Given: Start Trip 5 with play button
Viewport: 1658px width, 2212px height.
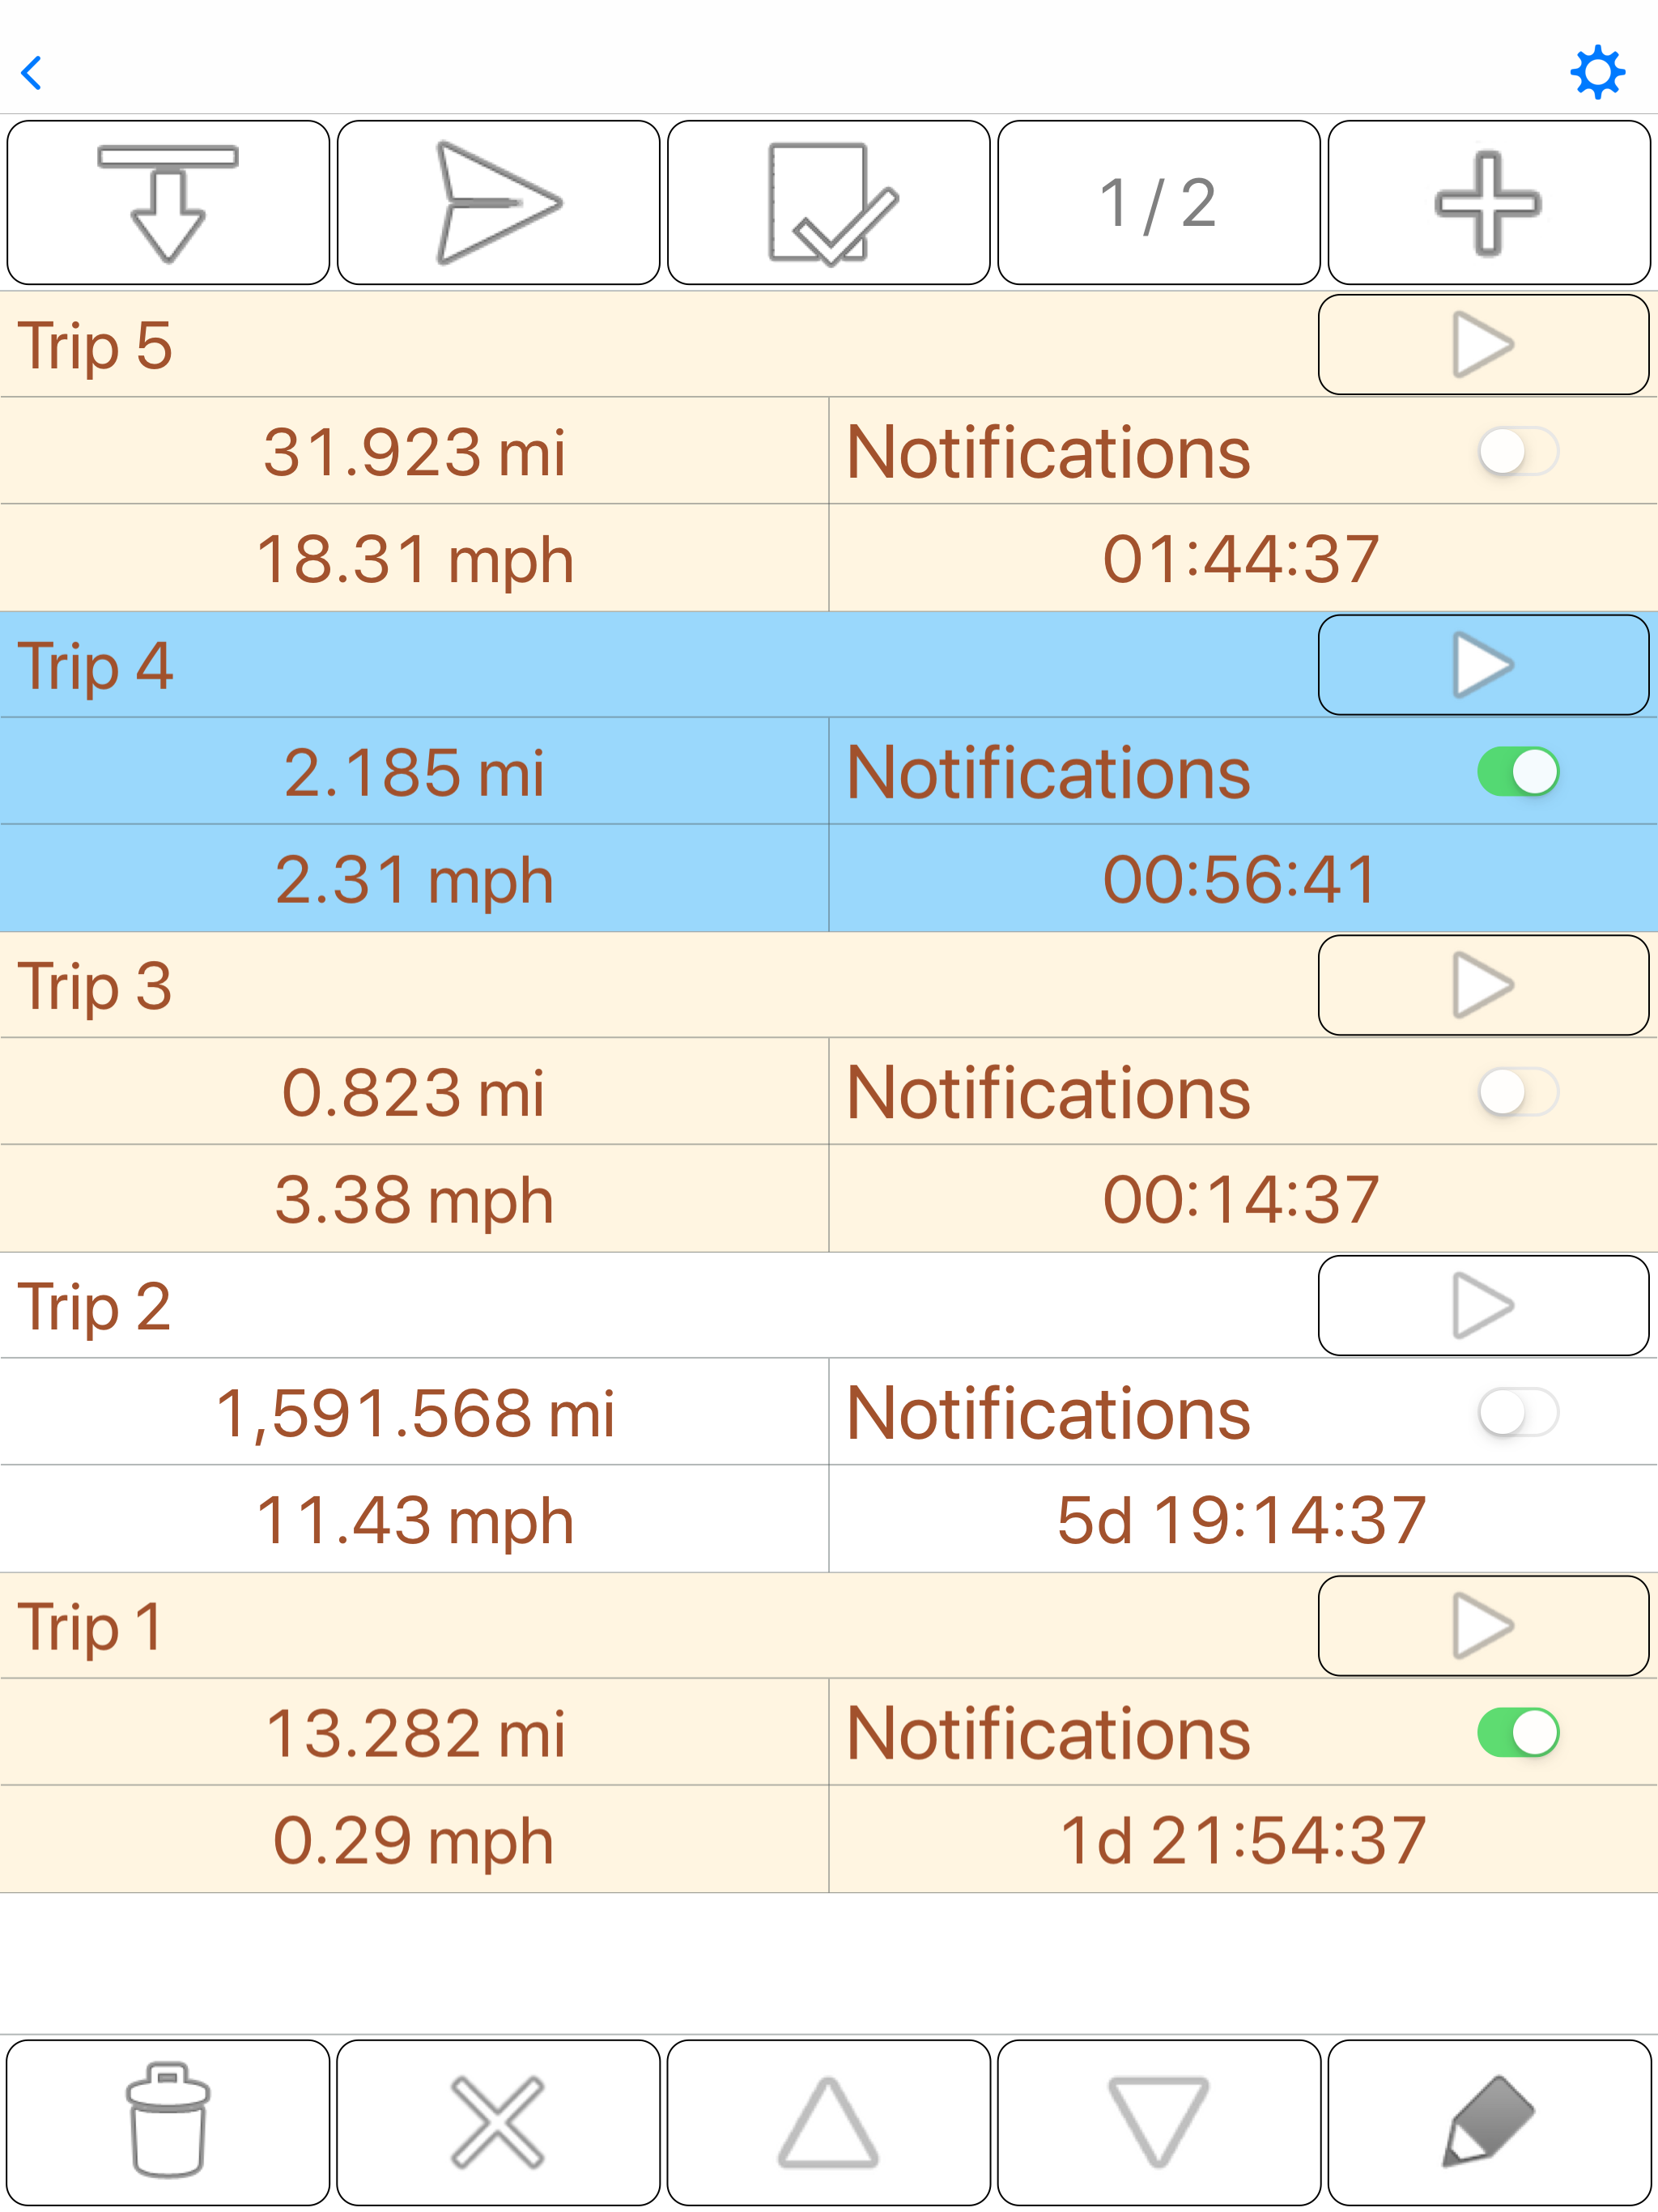Looking at the screenshot, I should tap(1483, 345).
